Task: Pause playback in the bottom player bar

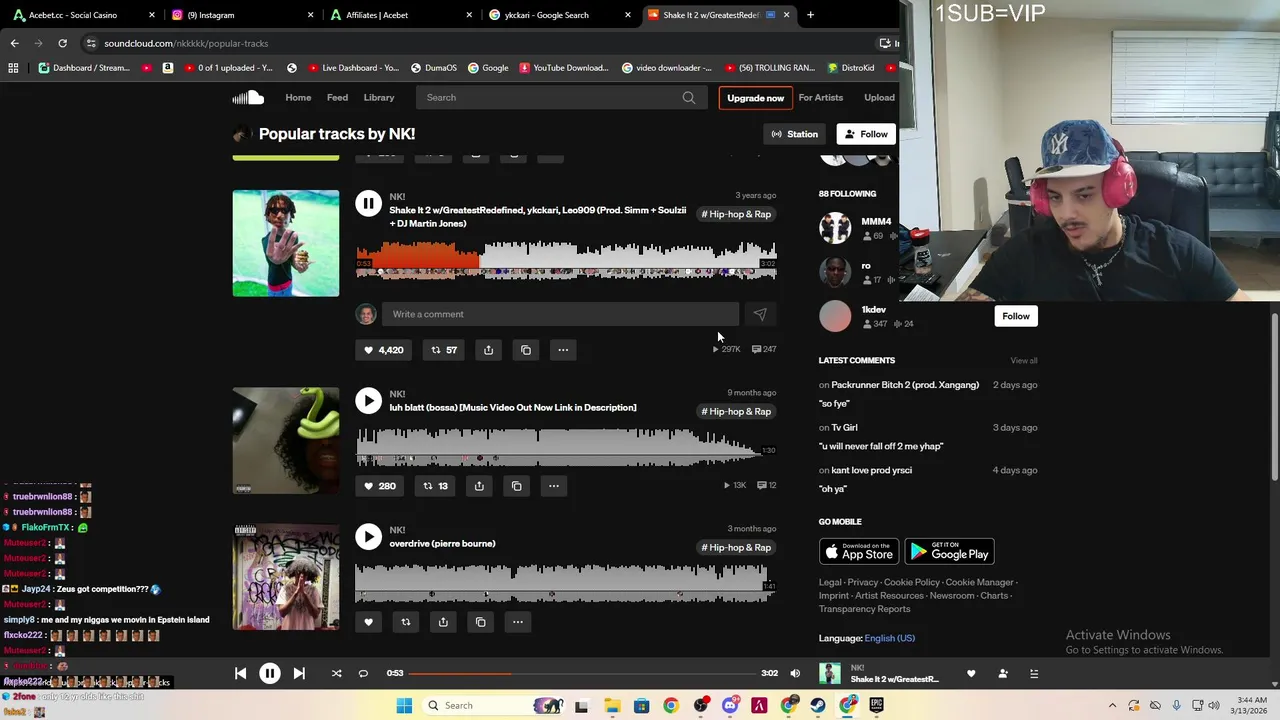Action: tap(269, 673)
